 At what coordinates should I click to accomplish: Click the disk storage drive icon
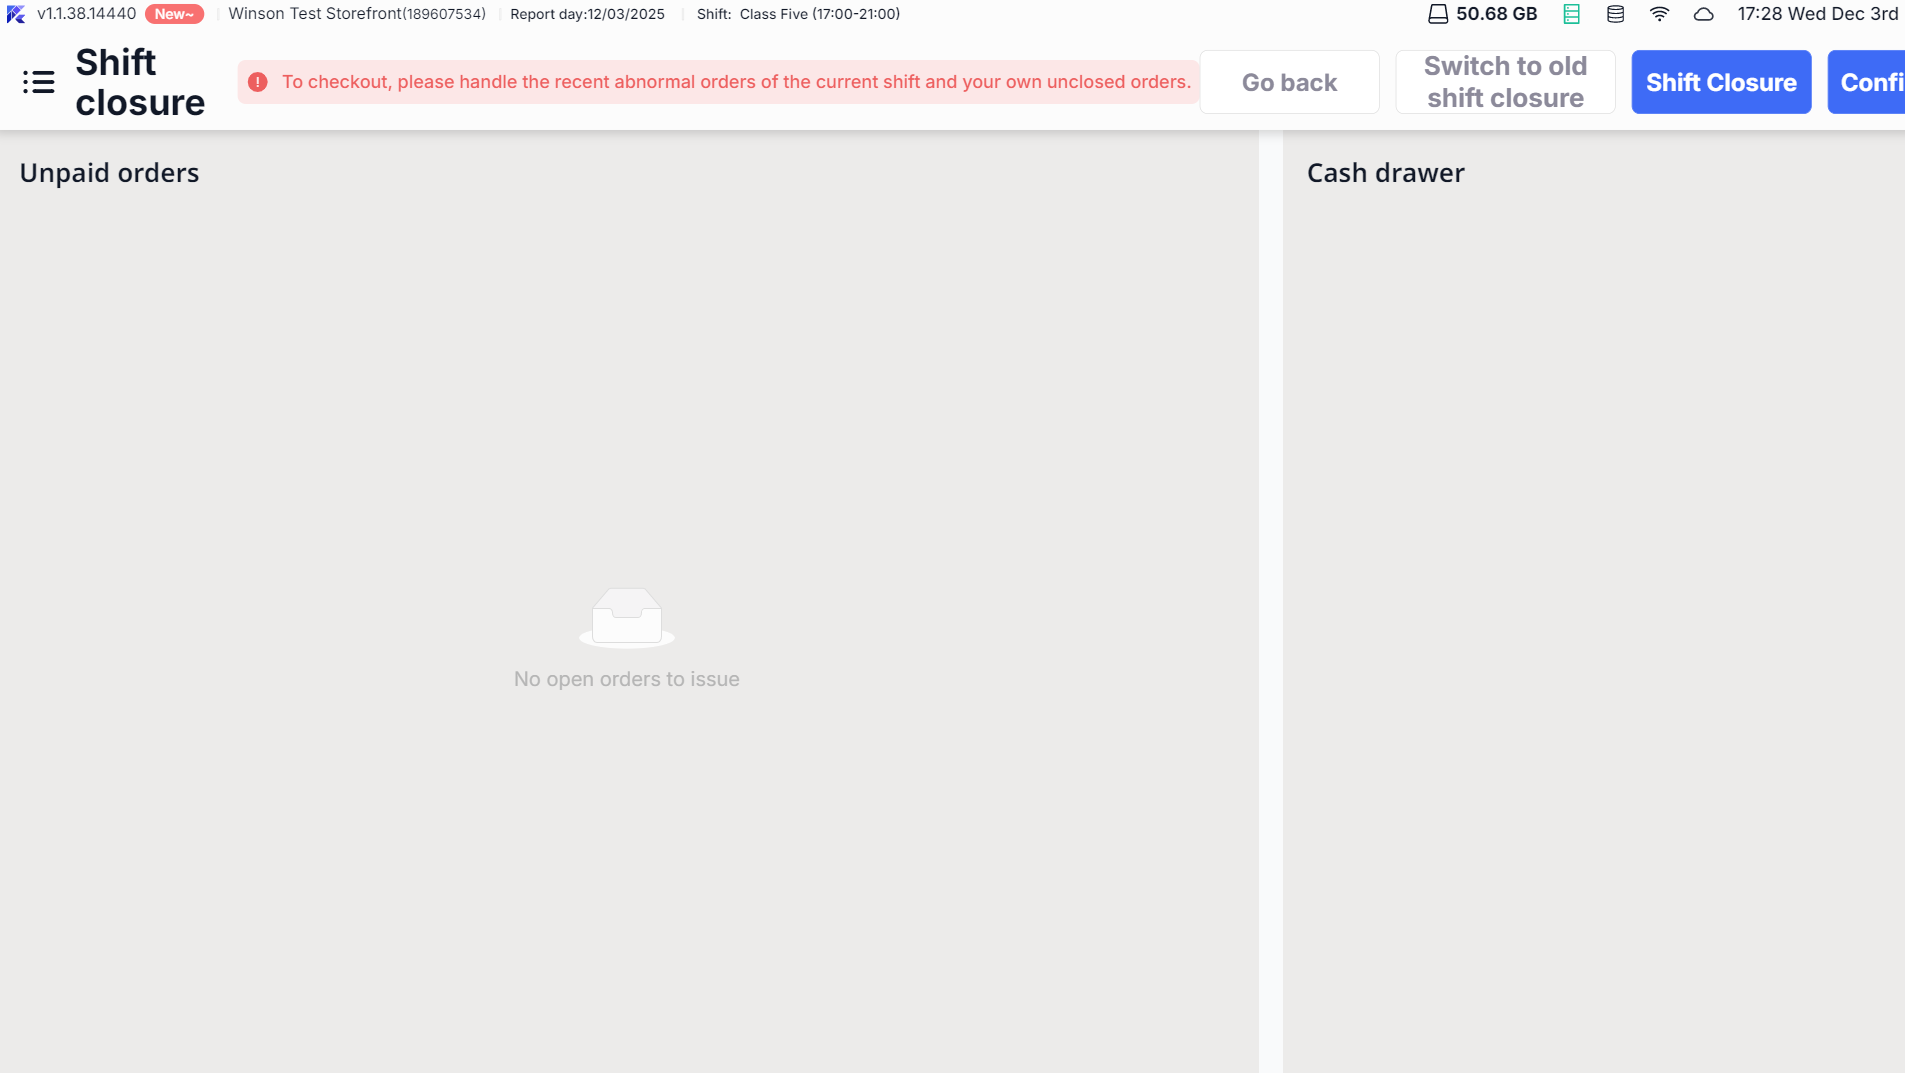1437,14
